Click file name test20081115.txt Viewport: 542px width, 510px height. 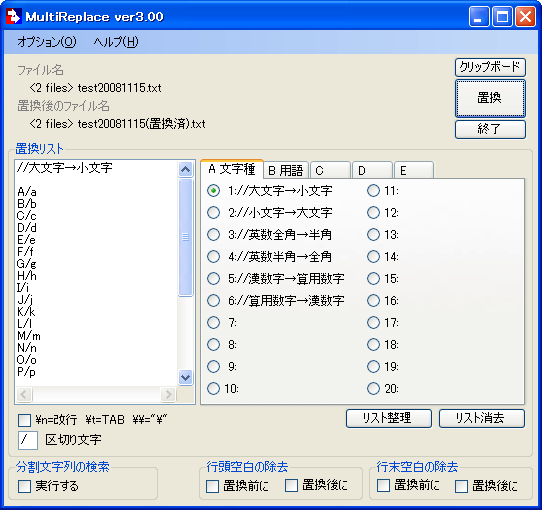(119, 88)
